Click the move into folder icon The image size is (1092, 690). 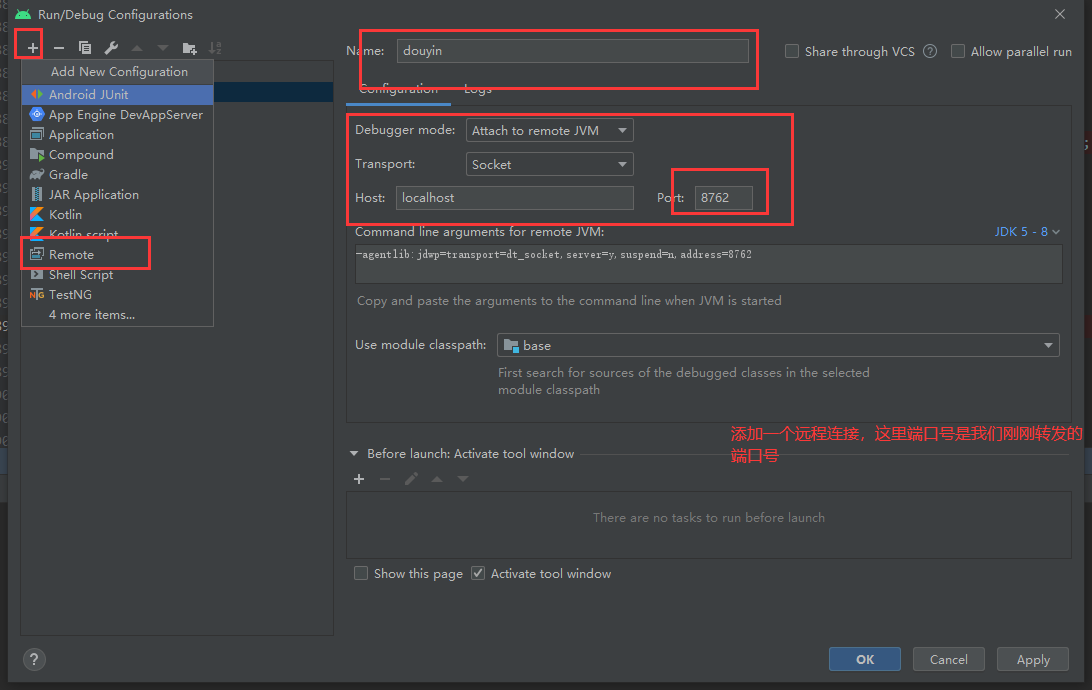pos(189,47)
